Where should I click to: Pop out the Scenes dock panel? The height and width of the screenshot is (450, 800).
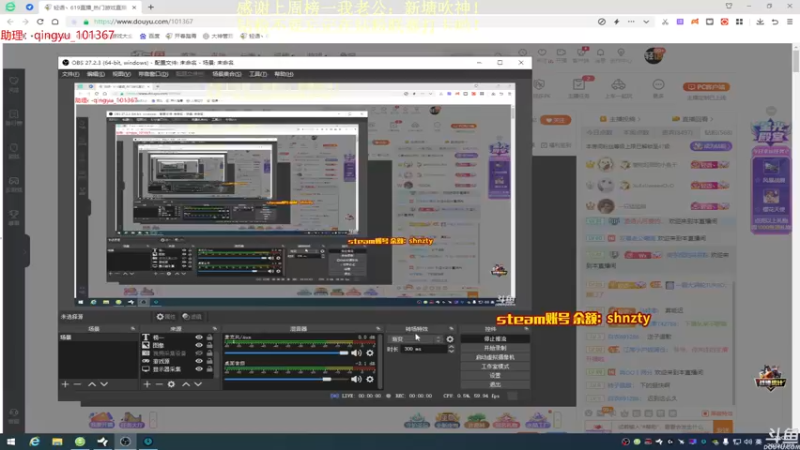[x=133, y=329]
